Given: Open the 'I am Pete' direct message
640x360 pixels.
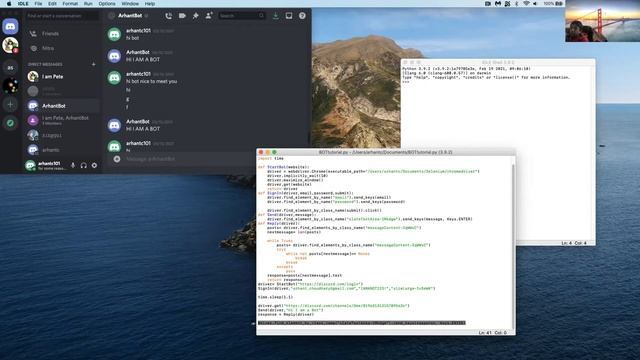Looking at the screenshot, I should pyautogui.click(x=61, y=76).
